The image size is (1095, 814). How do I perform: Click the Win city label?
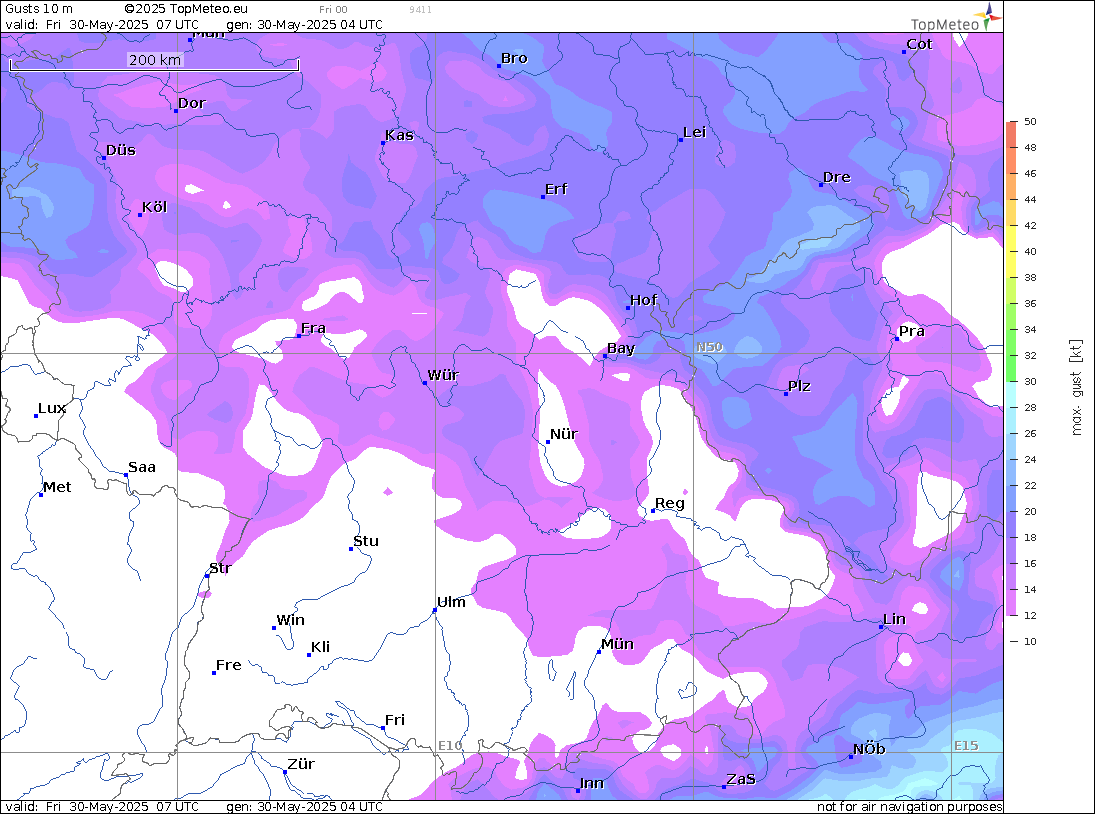click(x=291, y=620)
